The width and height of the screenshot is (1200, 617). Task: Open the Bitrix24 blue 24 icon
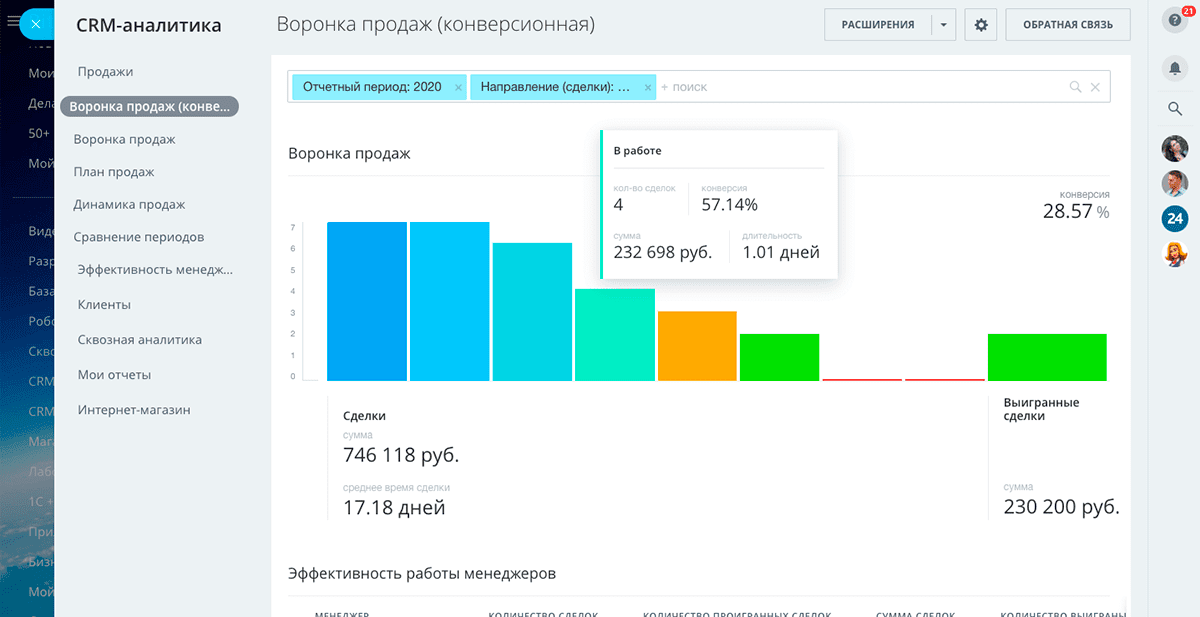tap(1175, 218)
